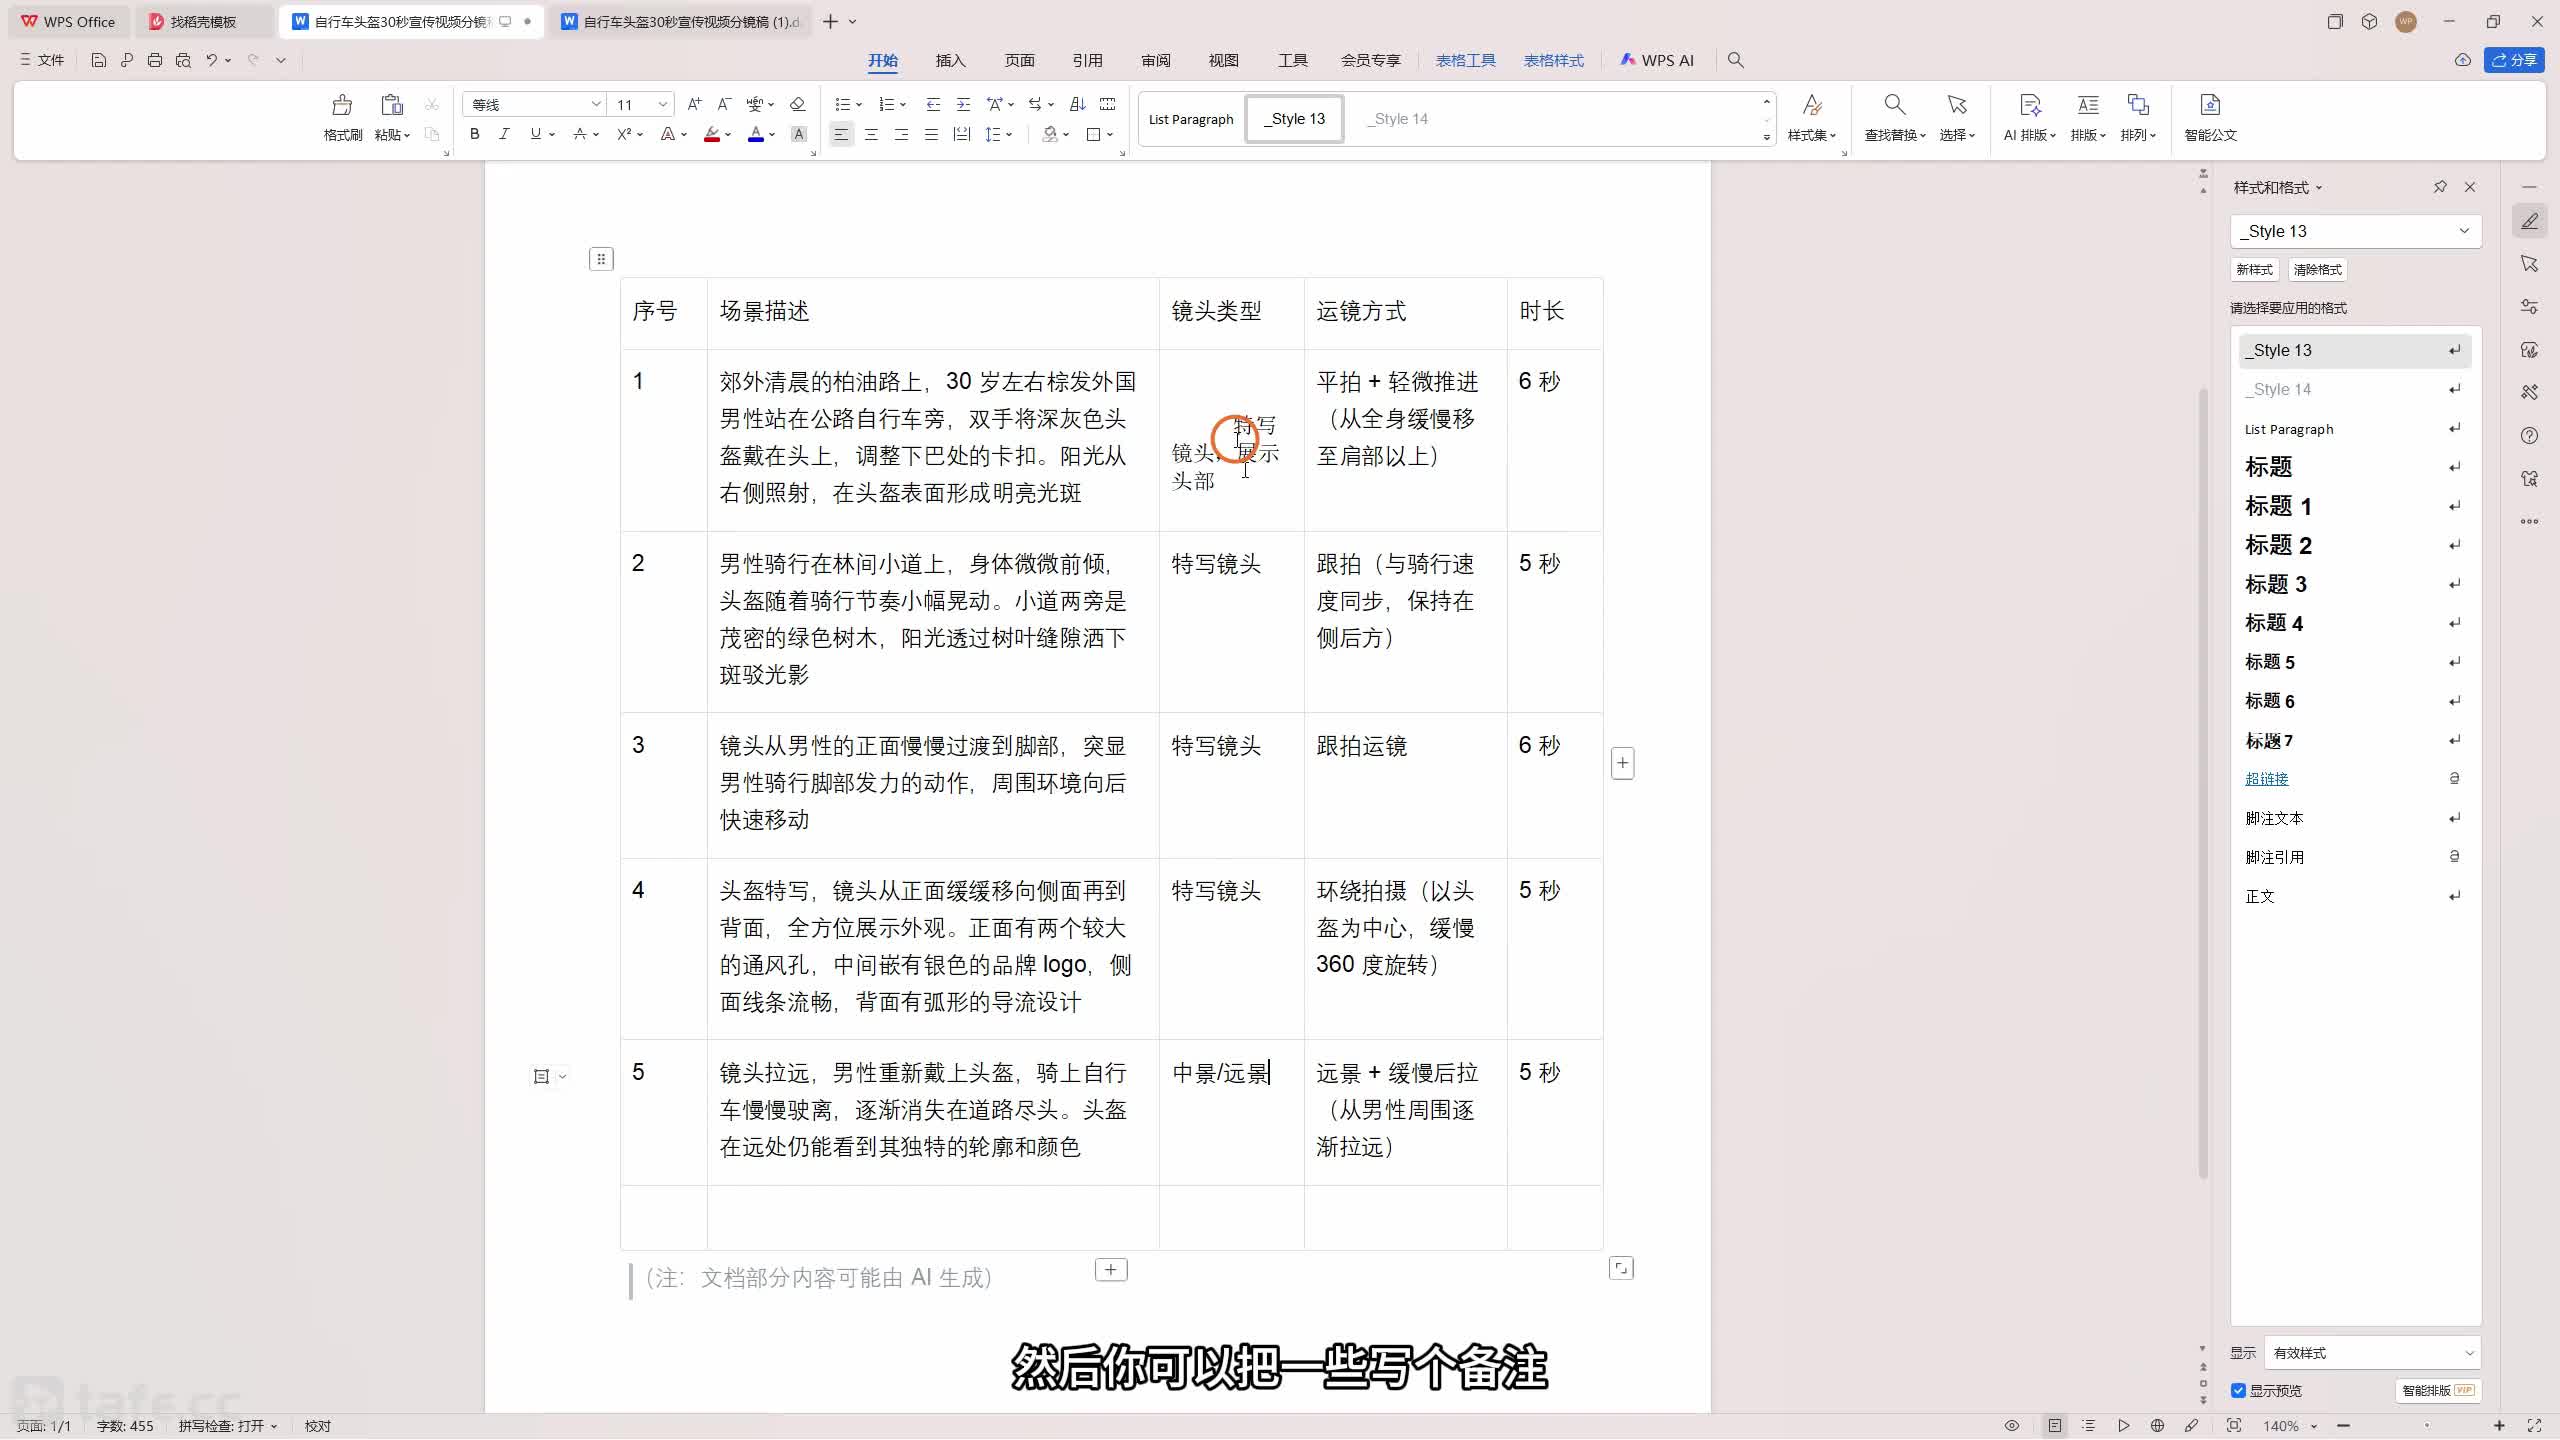The image size is (2560, 1440).
Task: Decrease font size with A- icon
Action: point(725,104)
